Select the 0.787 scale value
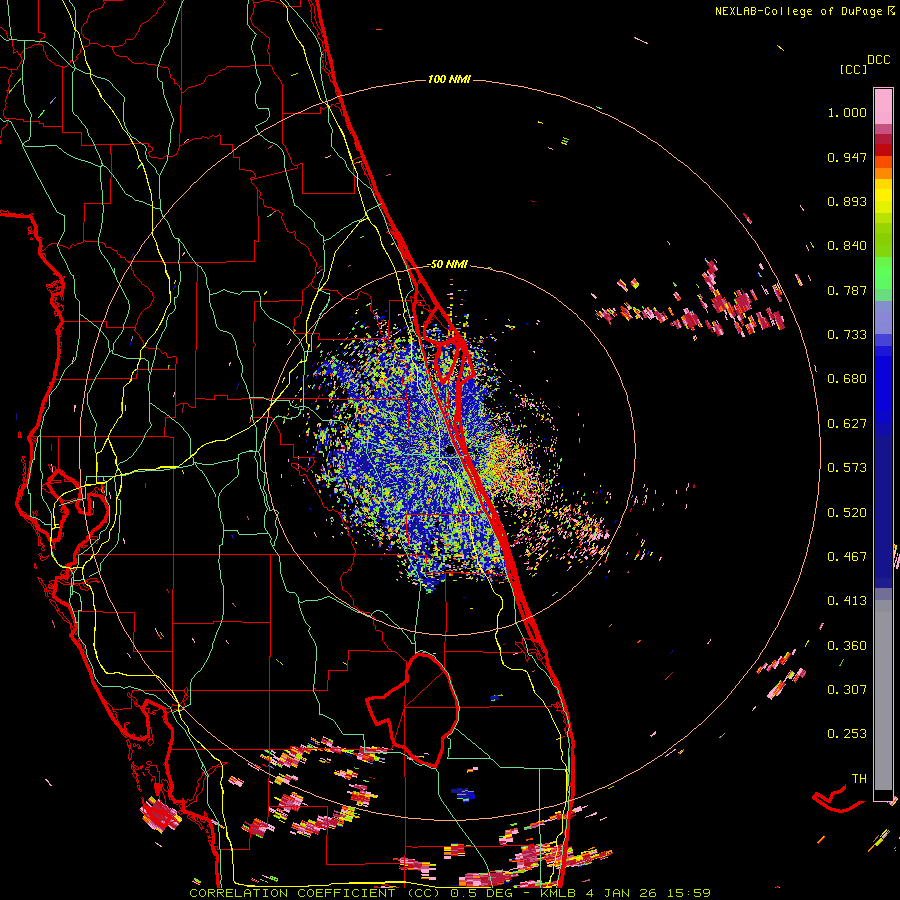Screen dimensions: 900x900 tap(847, 290)
